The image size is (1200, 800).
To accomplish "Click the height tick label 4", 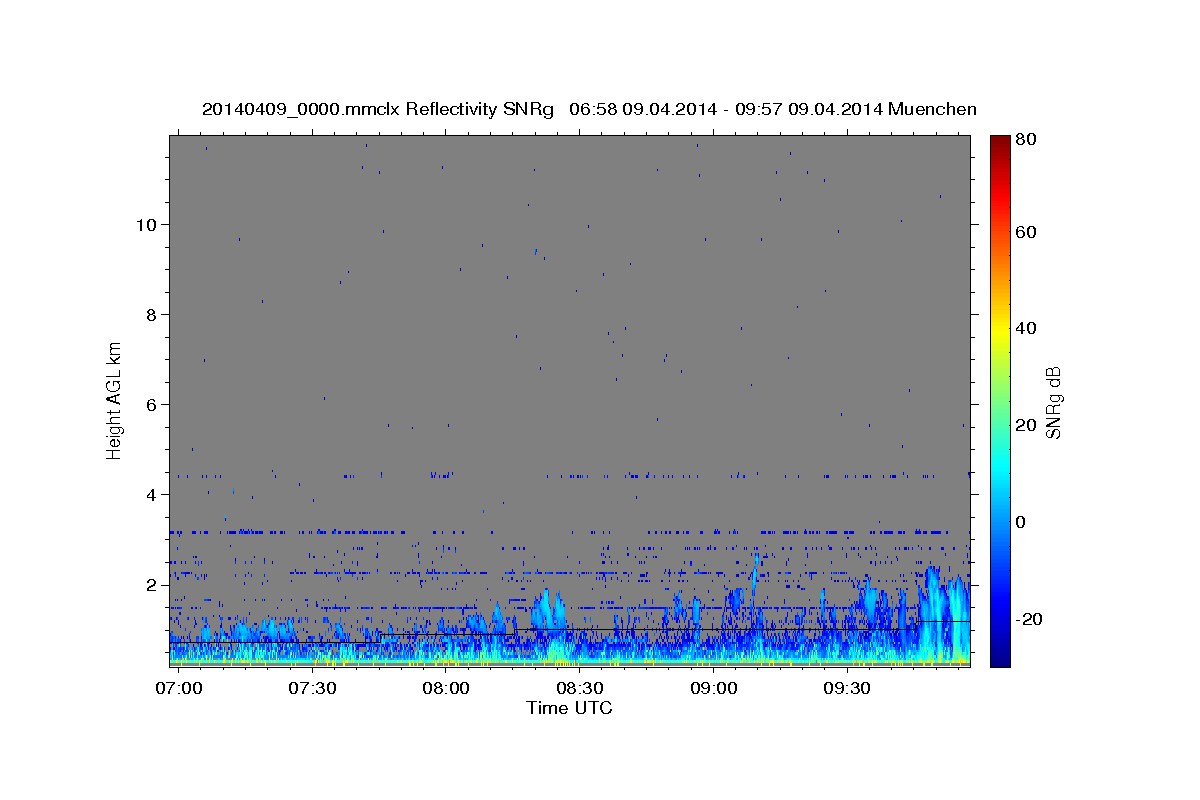I will tap(150, 494).
